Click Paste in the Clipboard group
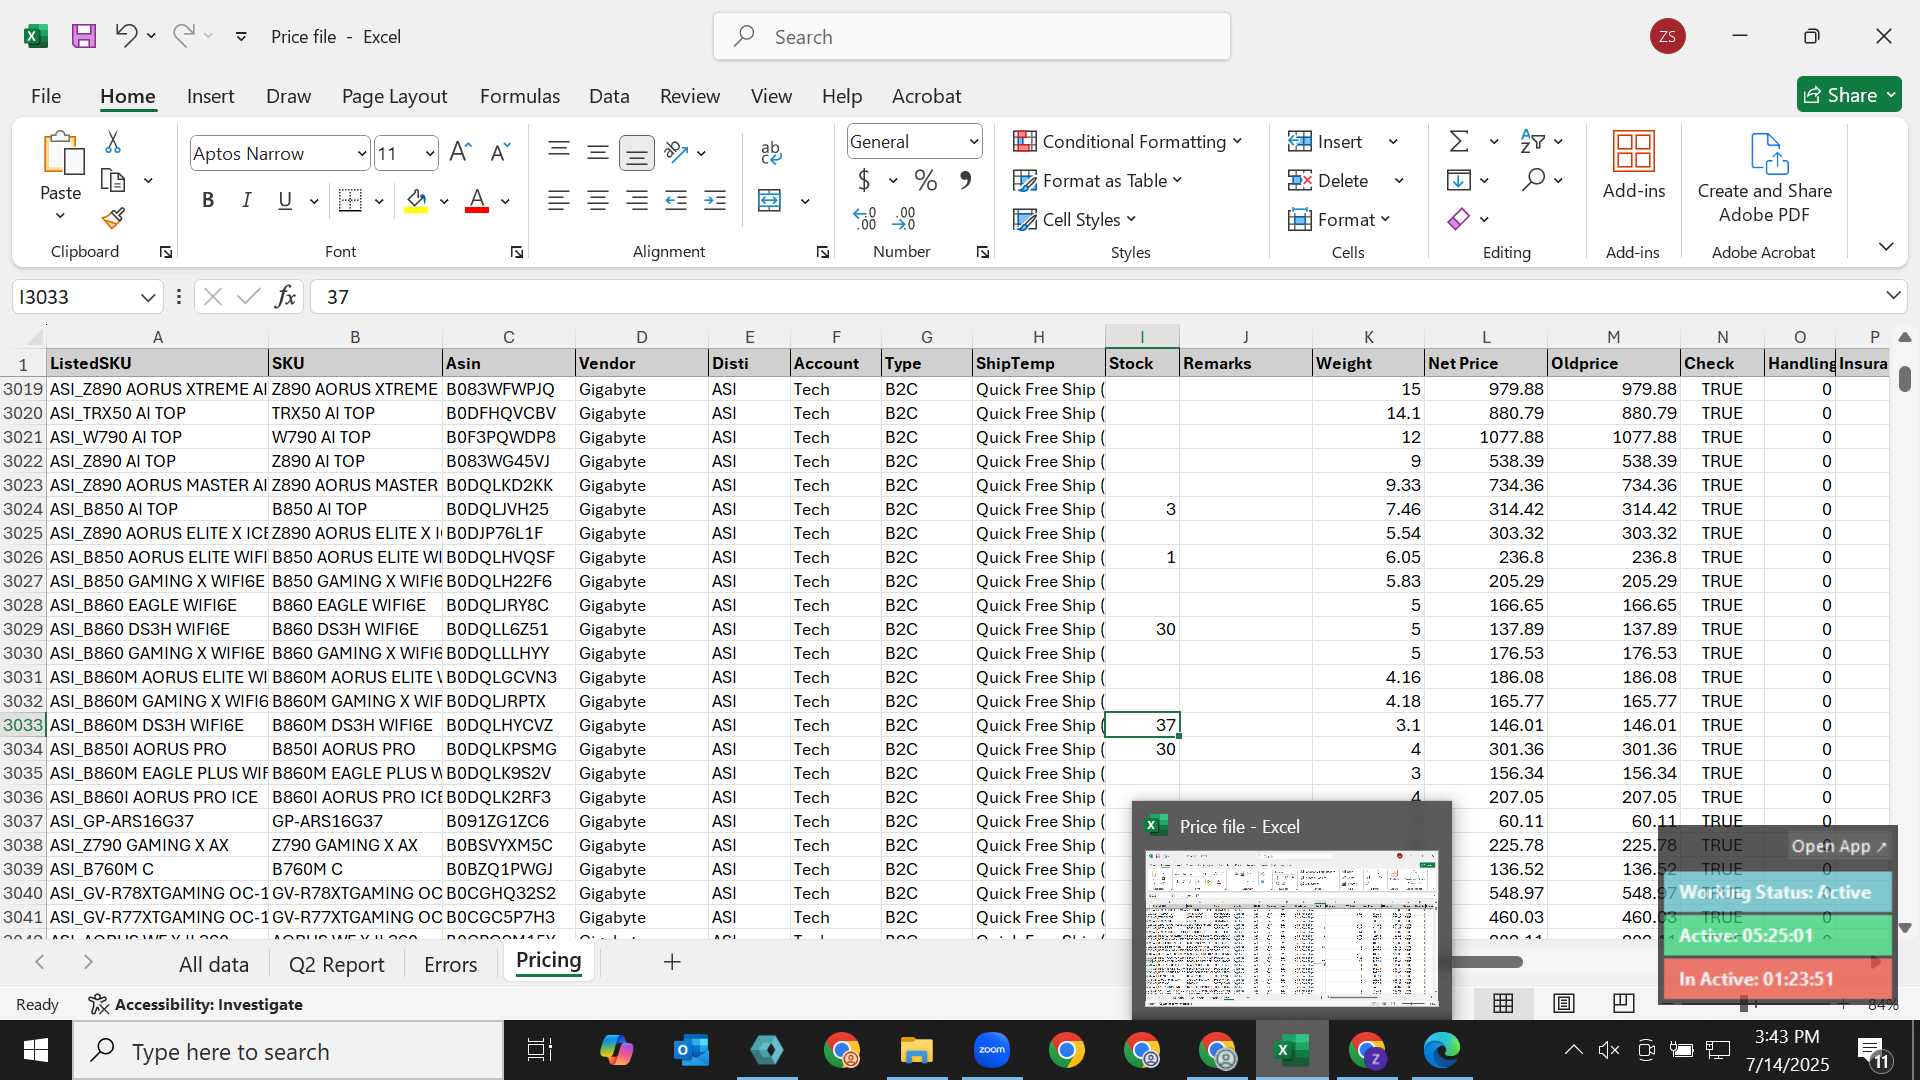Image resolution: width=1920 pixels, height=1080 pixels. coord(61,176)
